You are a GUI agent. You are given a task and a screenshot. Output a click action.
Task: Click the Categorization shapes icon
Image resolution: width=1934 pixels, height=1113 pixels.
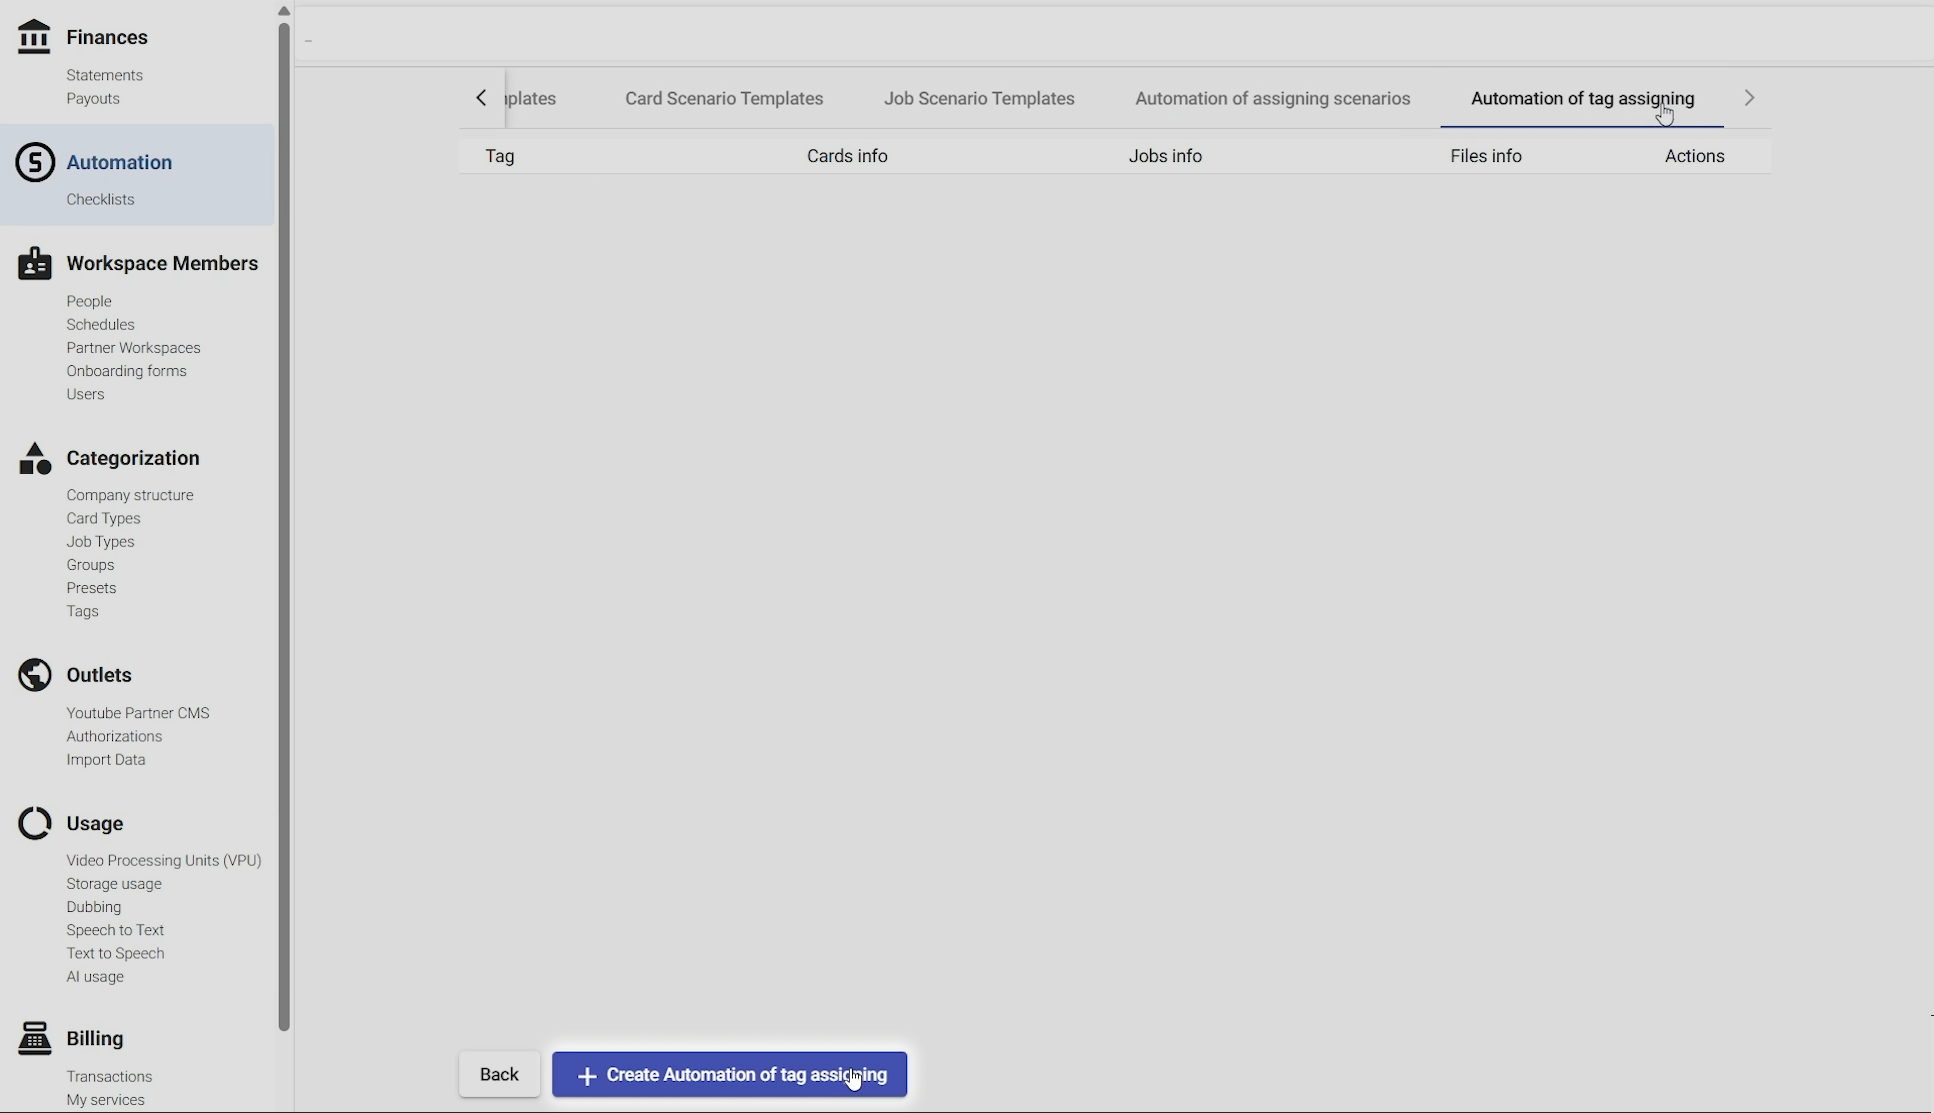[35, 458]
